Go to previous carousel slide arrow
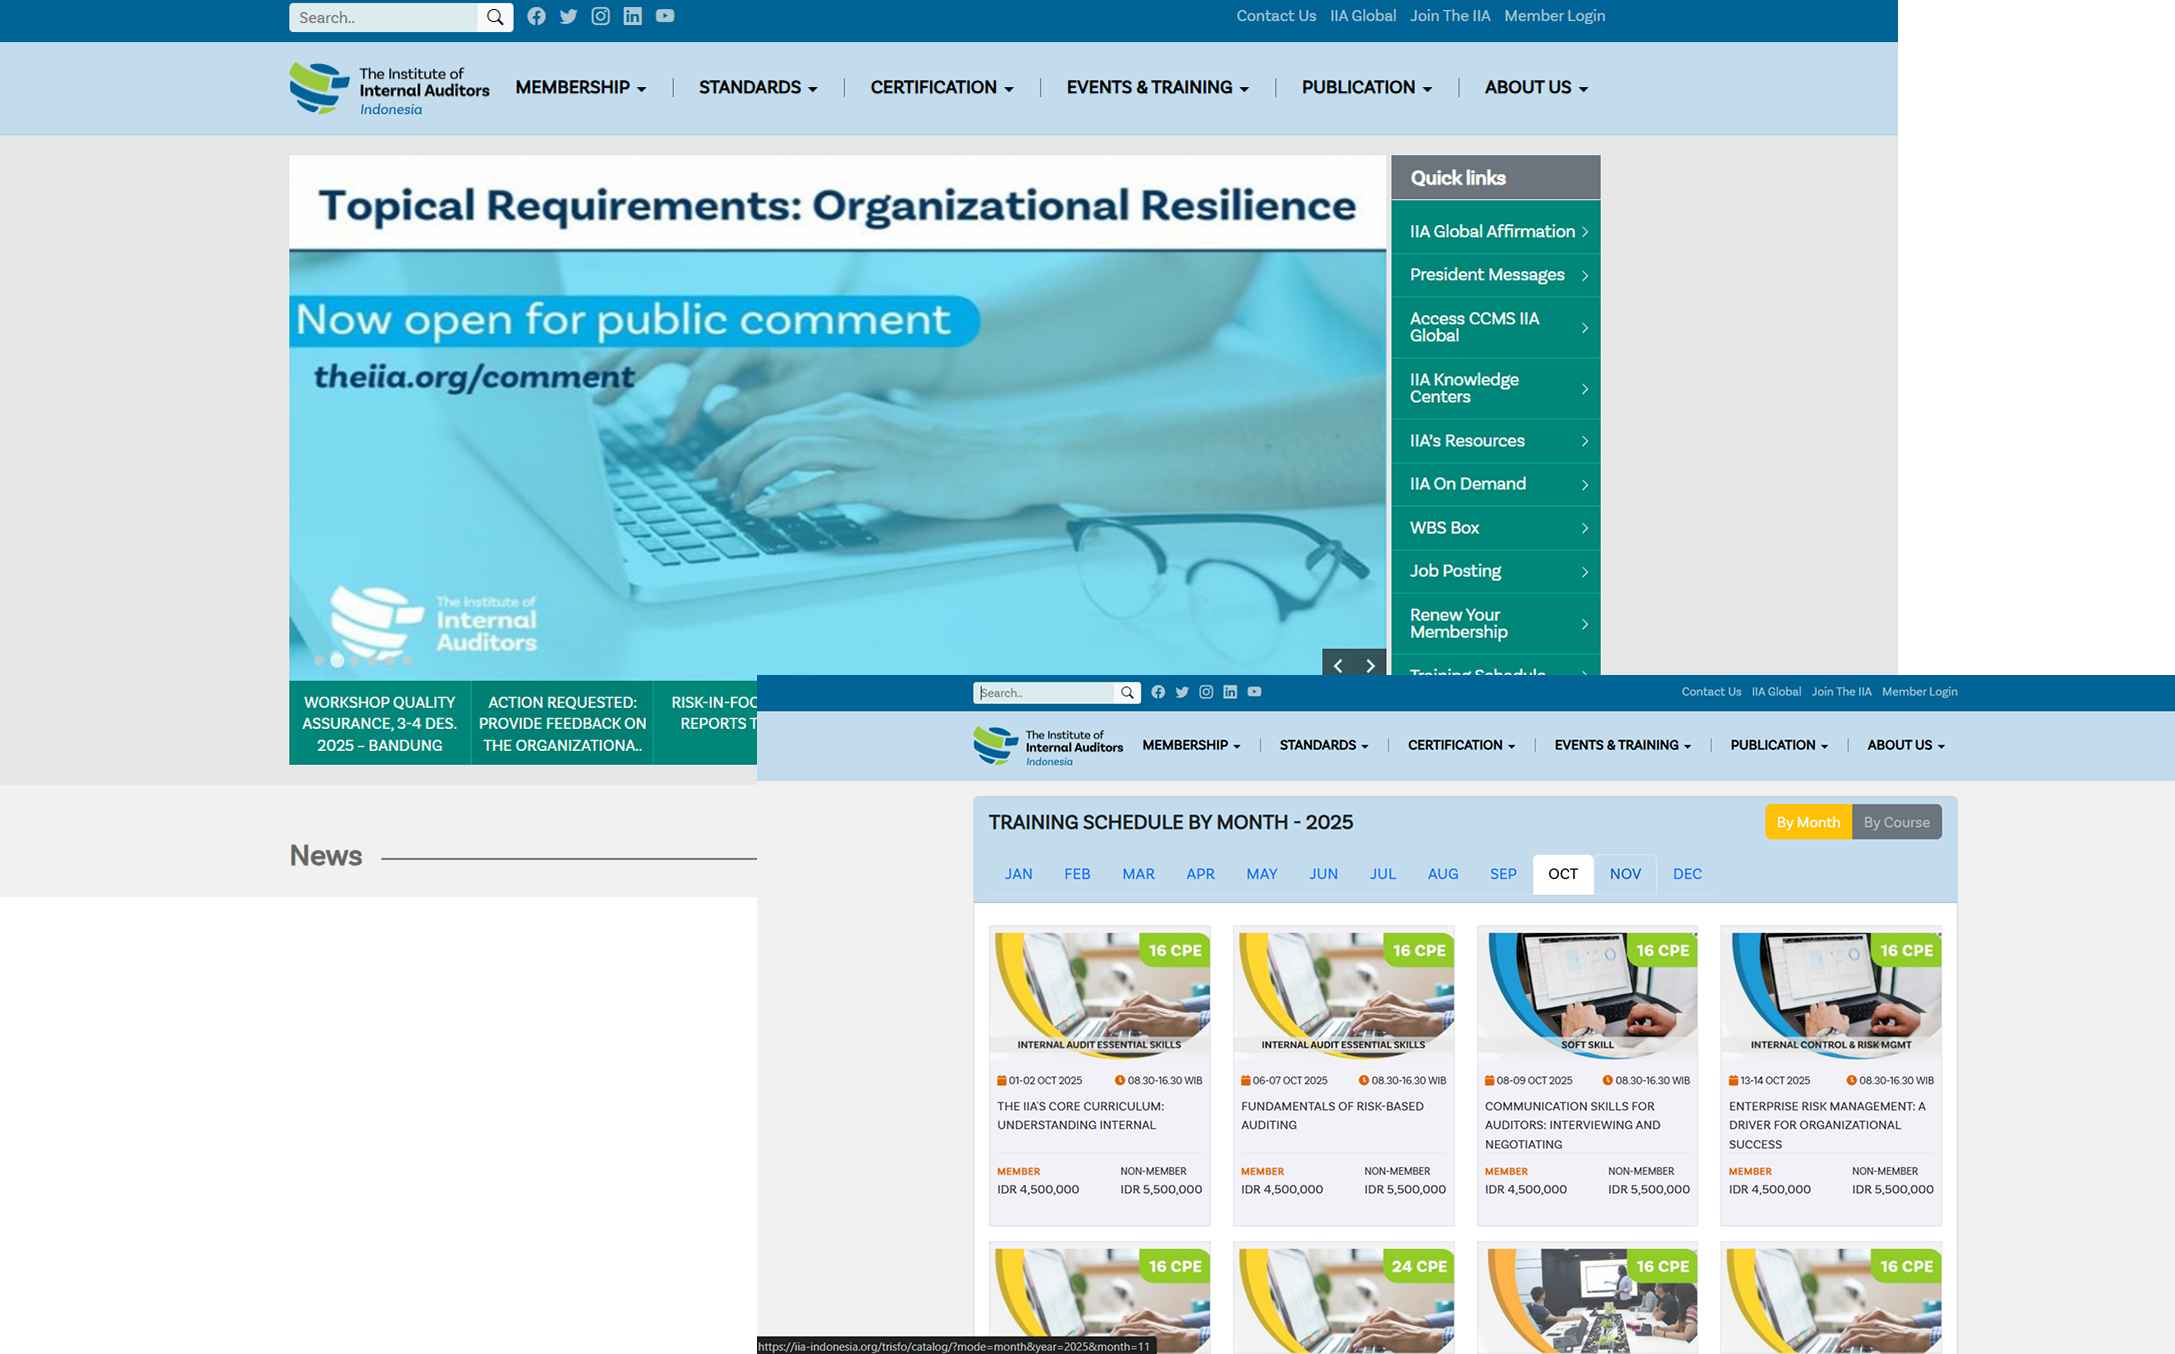The image size is (2175, 1354). pos(1338,665)
